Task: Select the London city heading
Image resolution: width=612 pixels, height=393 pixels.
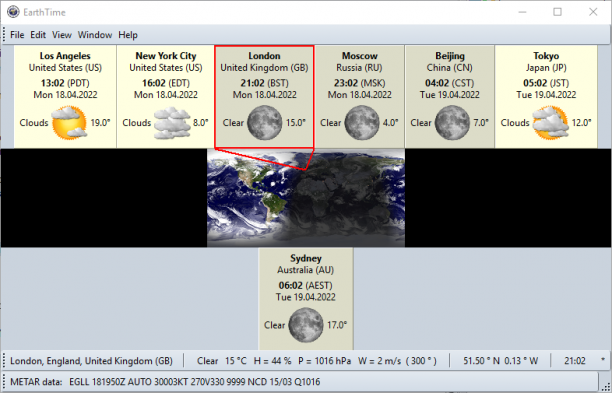Action: point(264,56)
